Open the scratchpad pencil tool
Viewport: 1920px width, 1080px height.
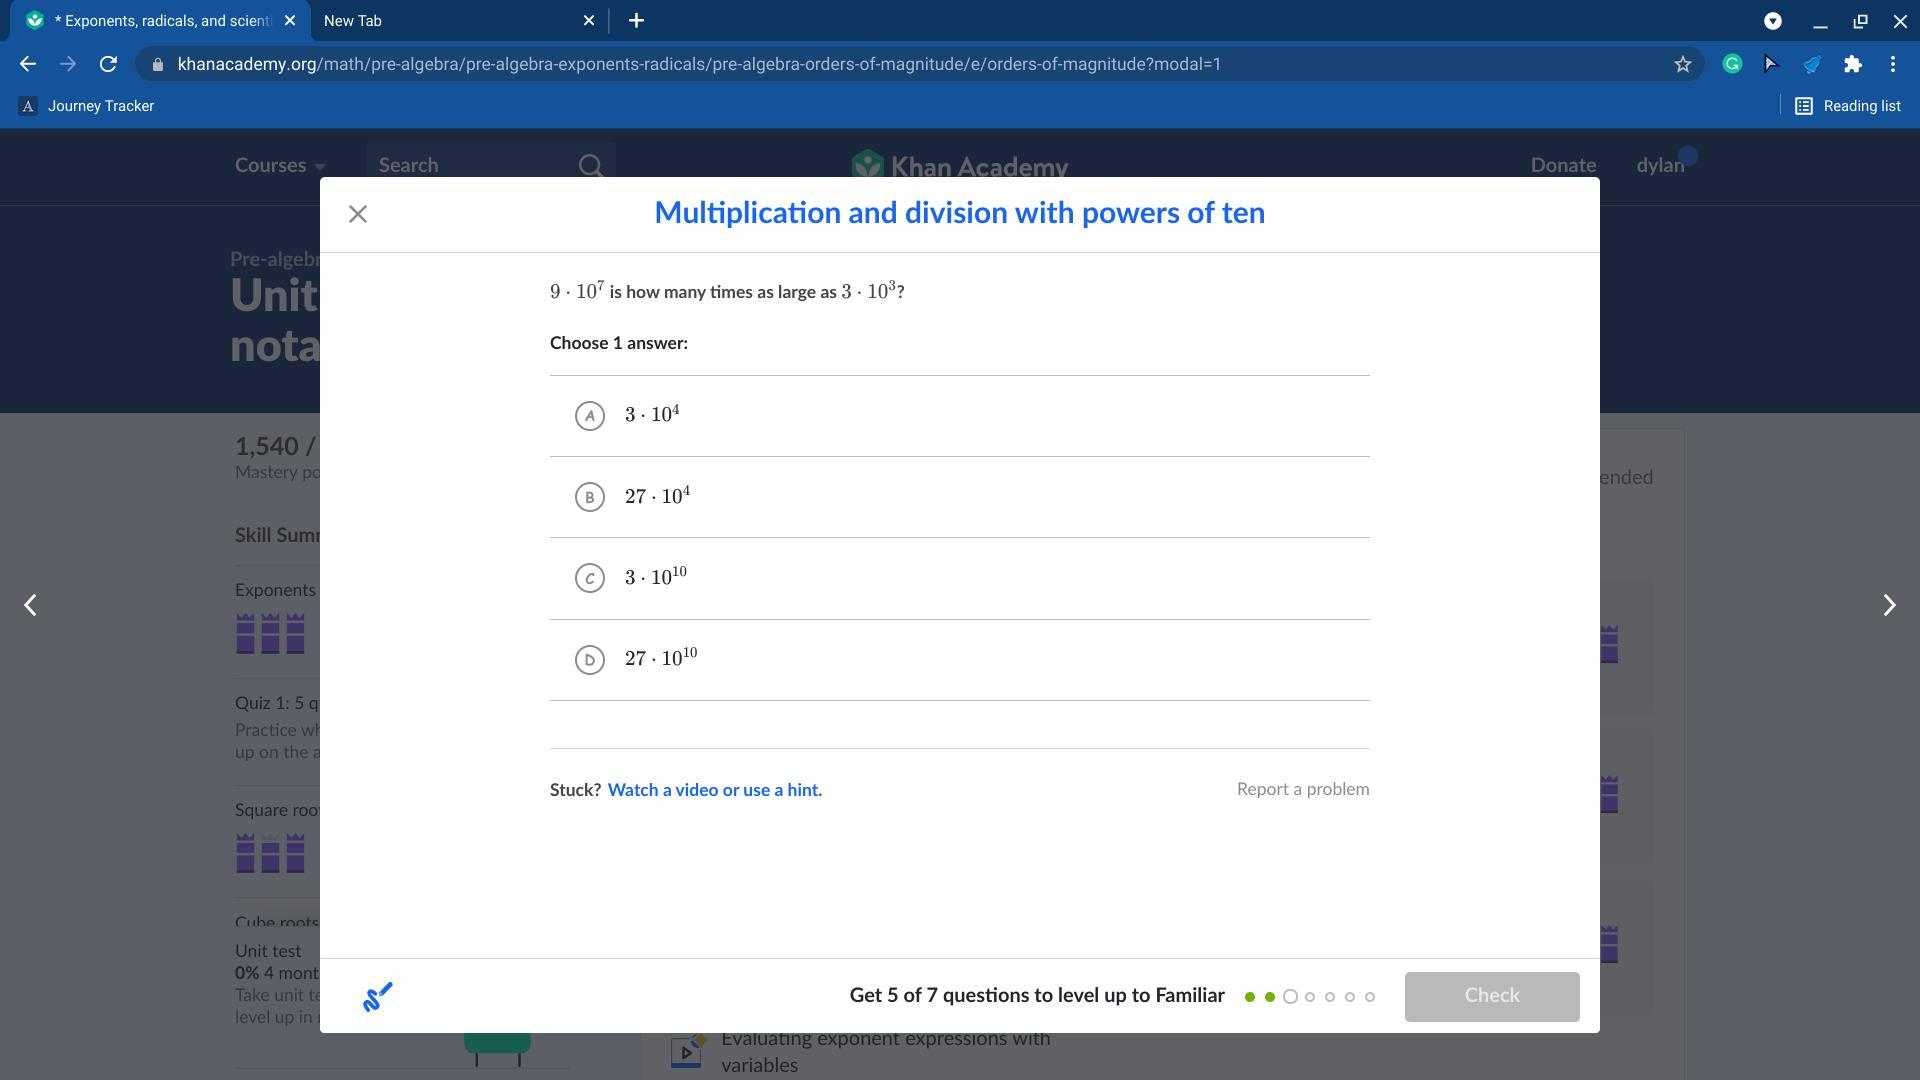(377, 996)
